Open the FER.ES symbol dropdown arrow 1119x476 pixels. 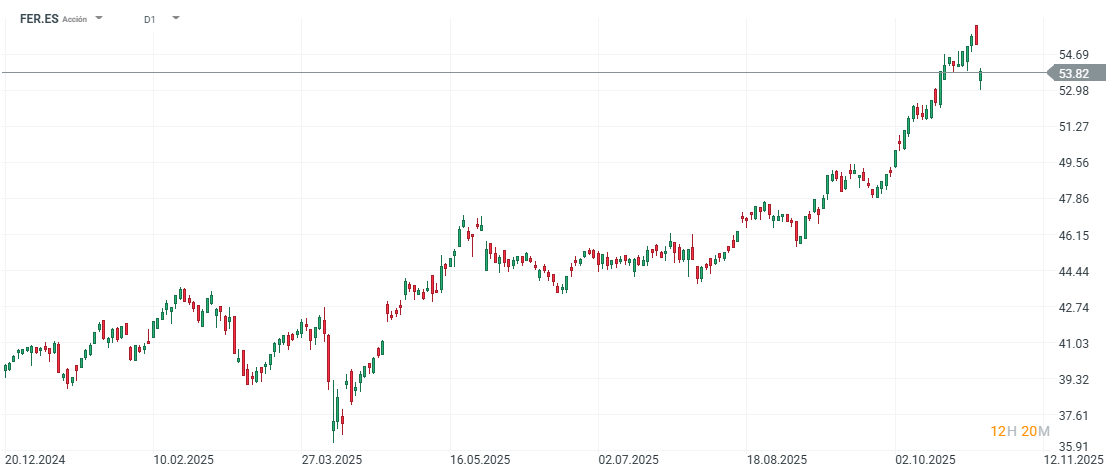[98, 18]
